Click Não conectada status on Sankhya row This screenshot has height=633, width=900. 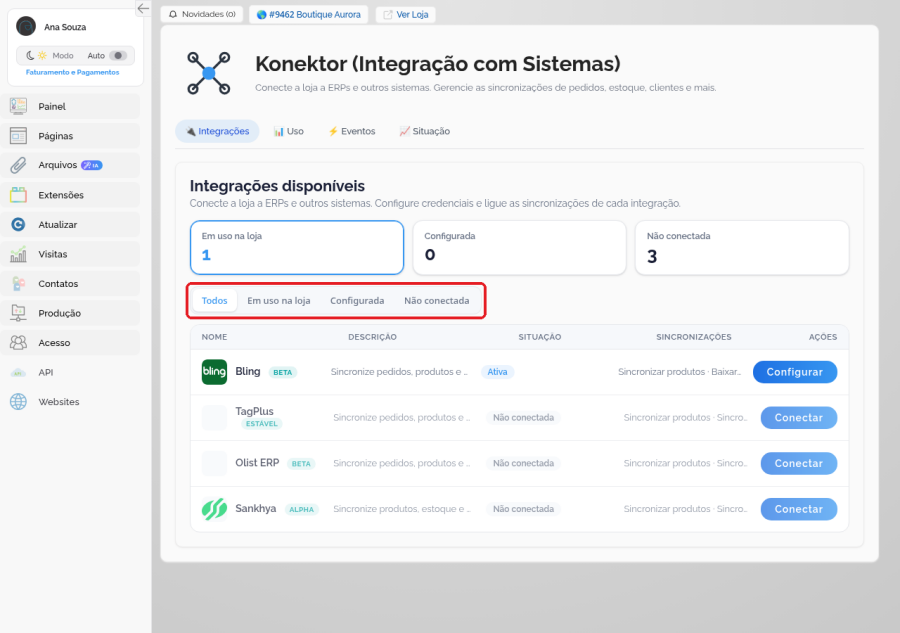click(x=523, y=509)
